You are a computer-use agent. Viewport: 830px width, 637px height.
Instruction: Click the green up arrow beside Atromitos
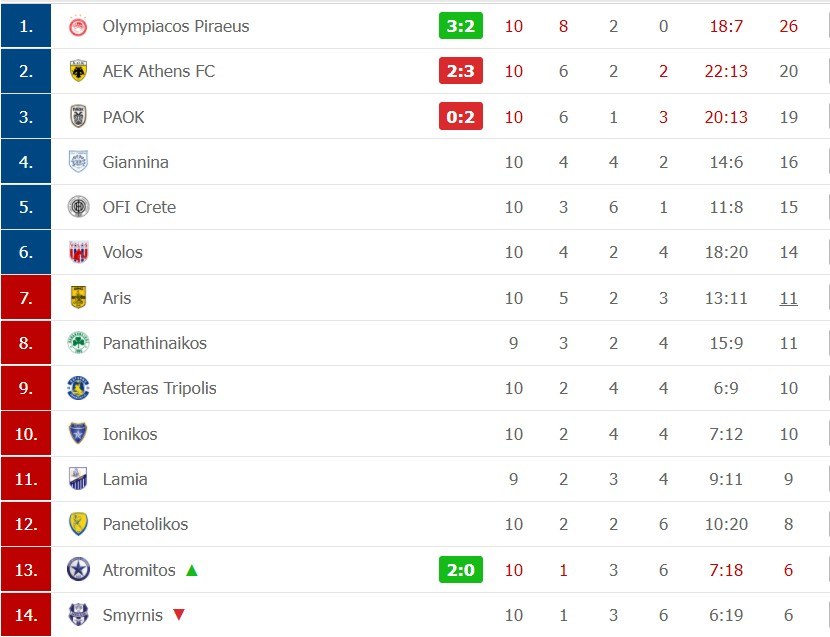[x=192, y=570]
